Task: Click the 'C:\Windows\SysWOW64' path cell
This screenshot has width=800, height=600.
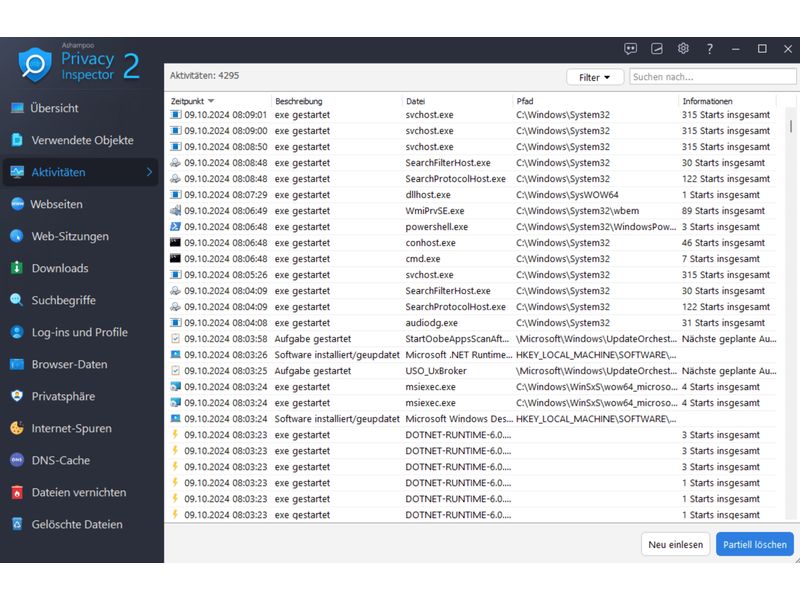Action: (567, 195)
